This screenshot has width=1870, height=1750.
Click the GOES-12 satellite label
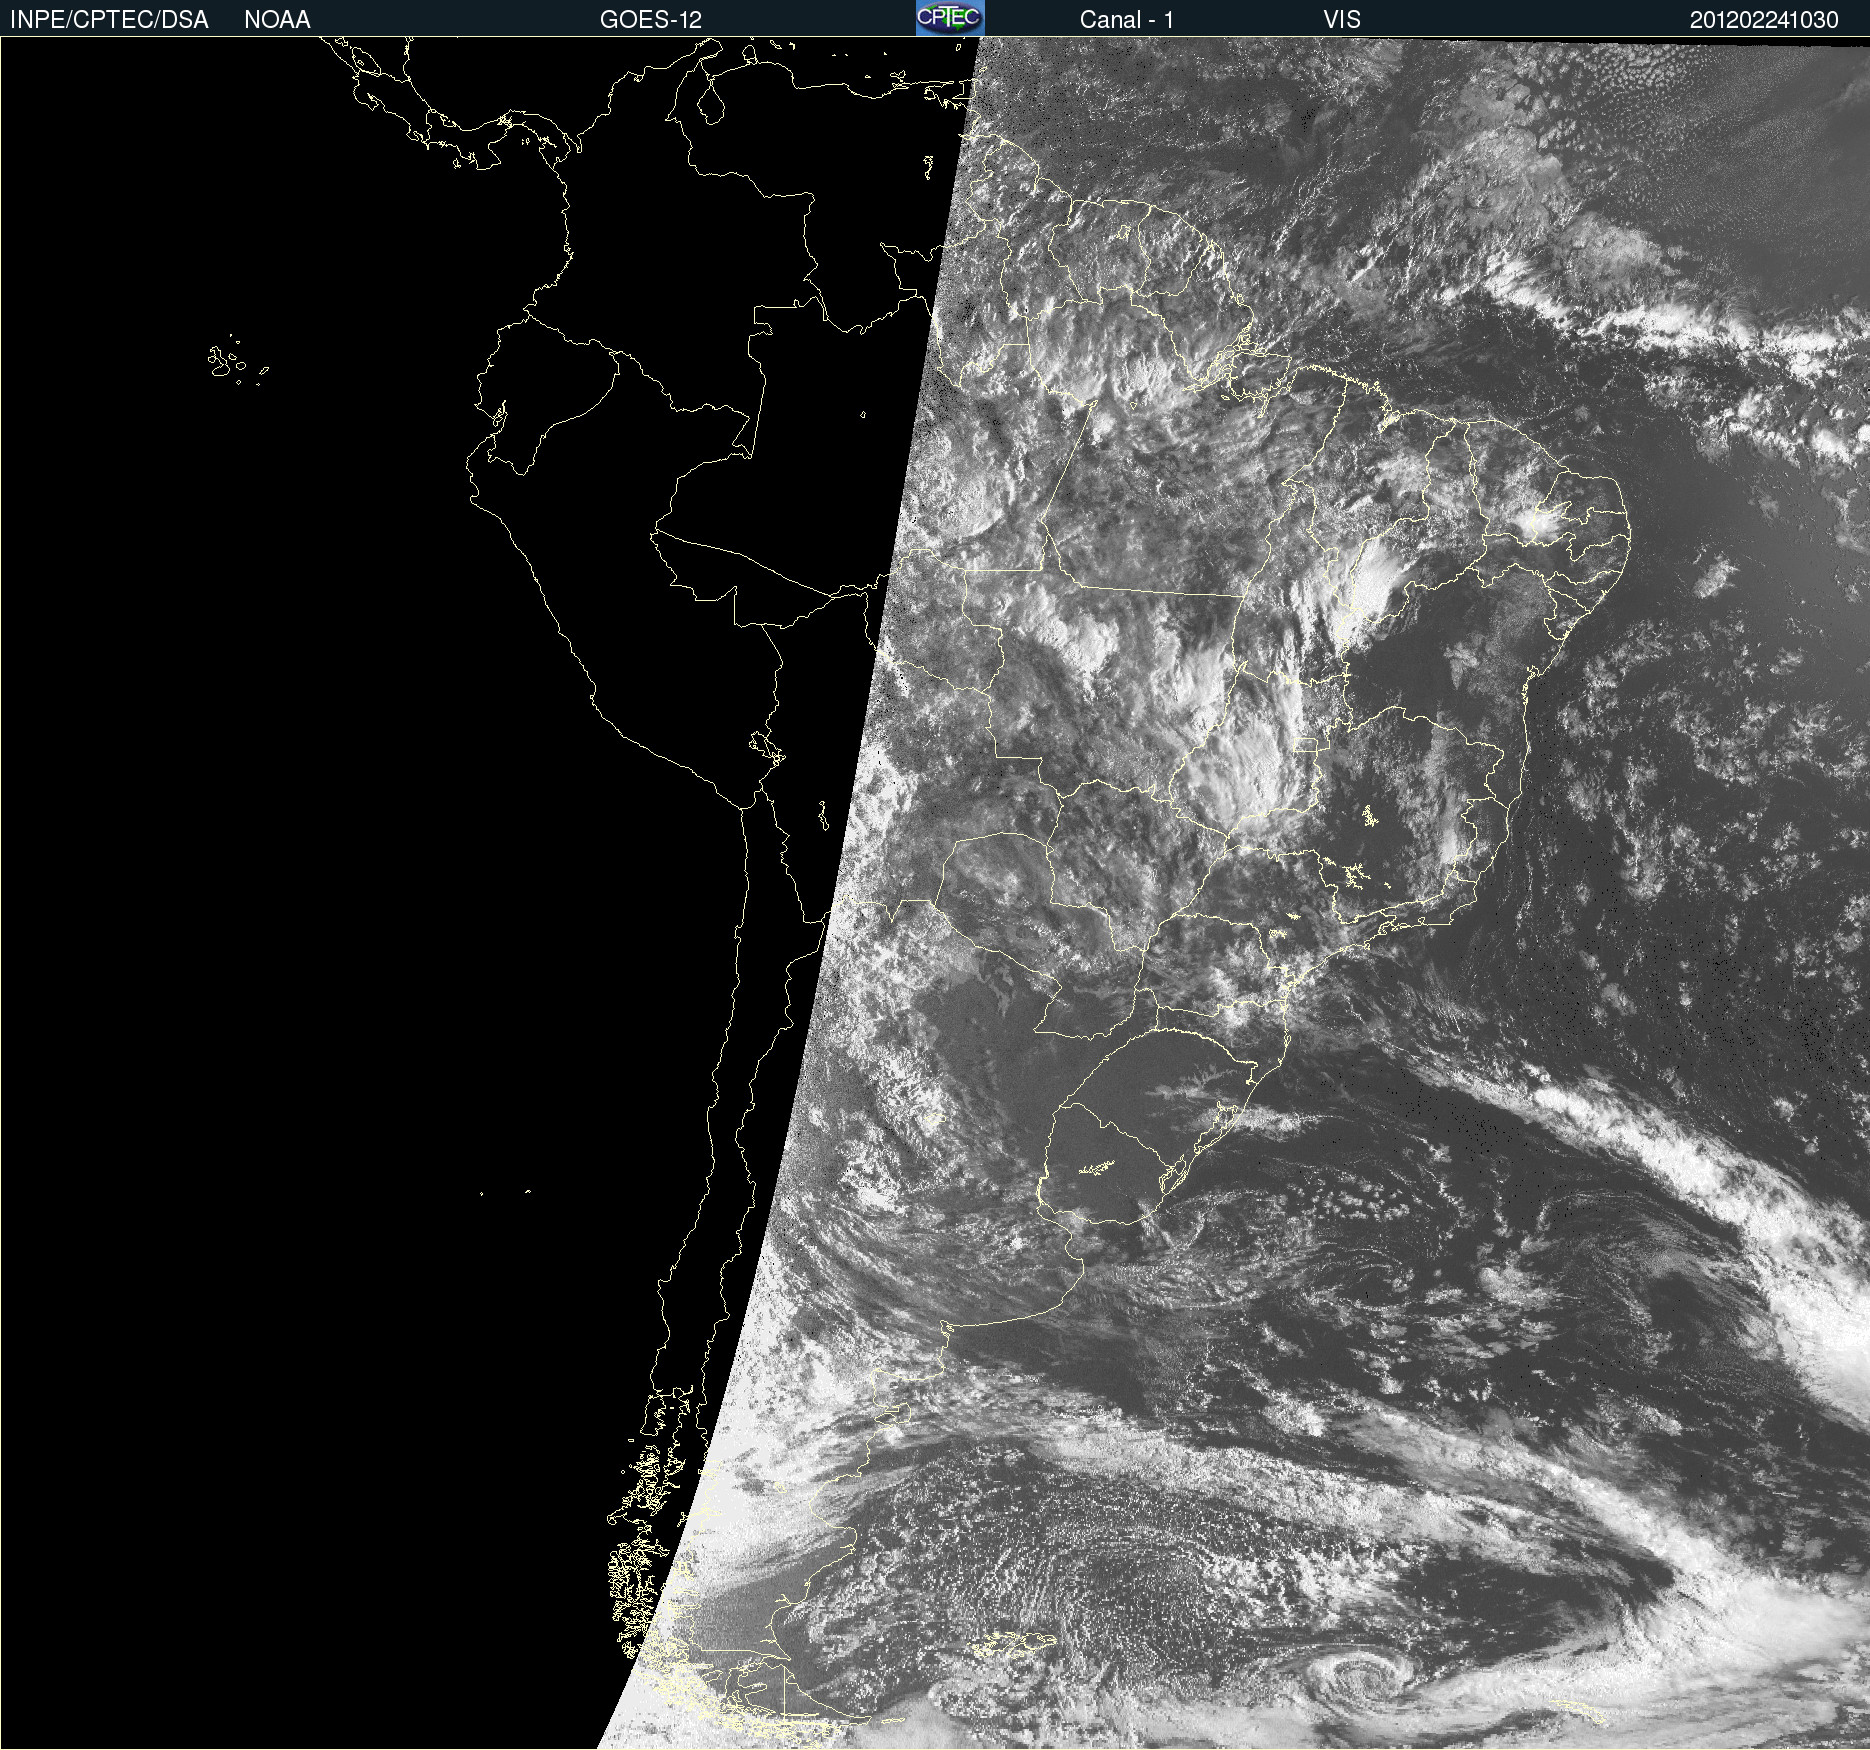[x=651, y=20]
